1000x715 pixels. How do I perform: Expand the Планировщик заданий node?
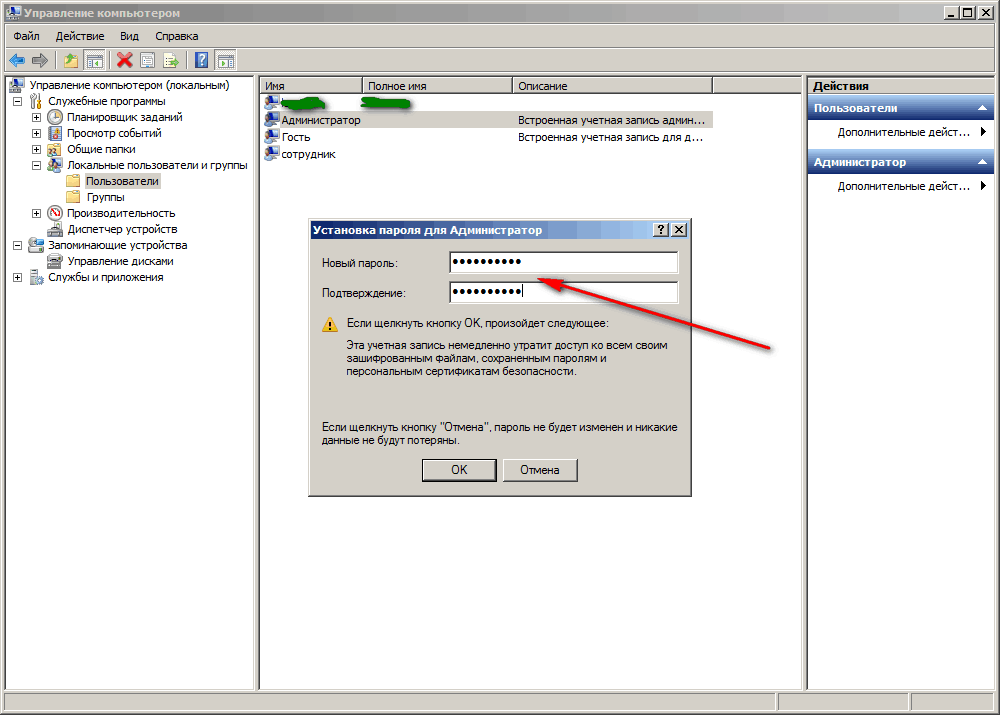tap(36, 117)
